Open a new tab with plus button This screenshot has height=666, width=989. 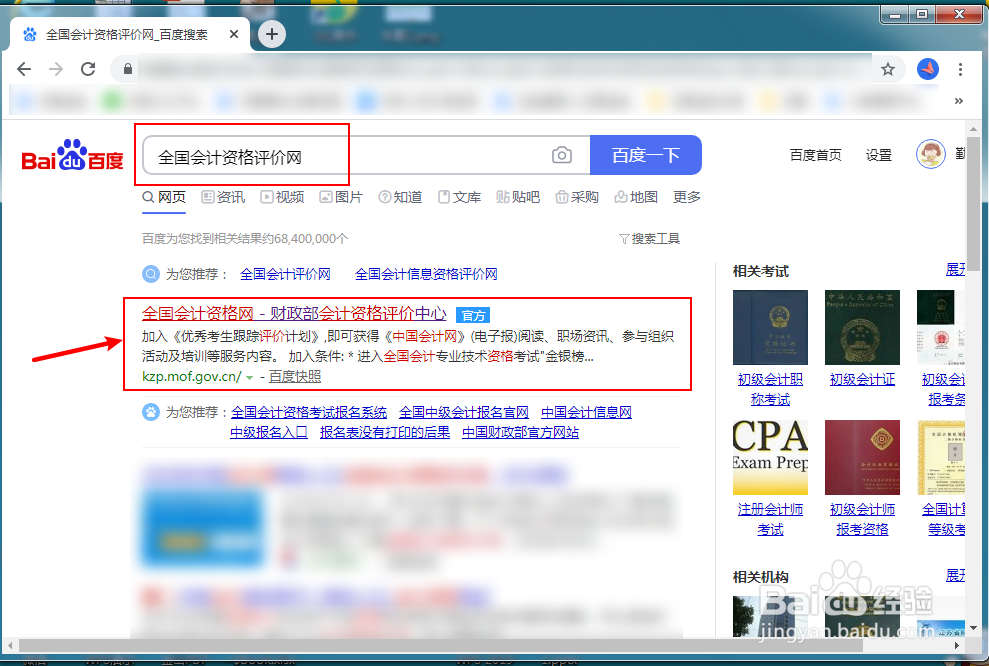272,34
